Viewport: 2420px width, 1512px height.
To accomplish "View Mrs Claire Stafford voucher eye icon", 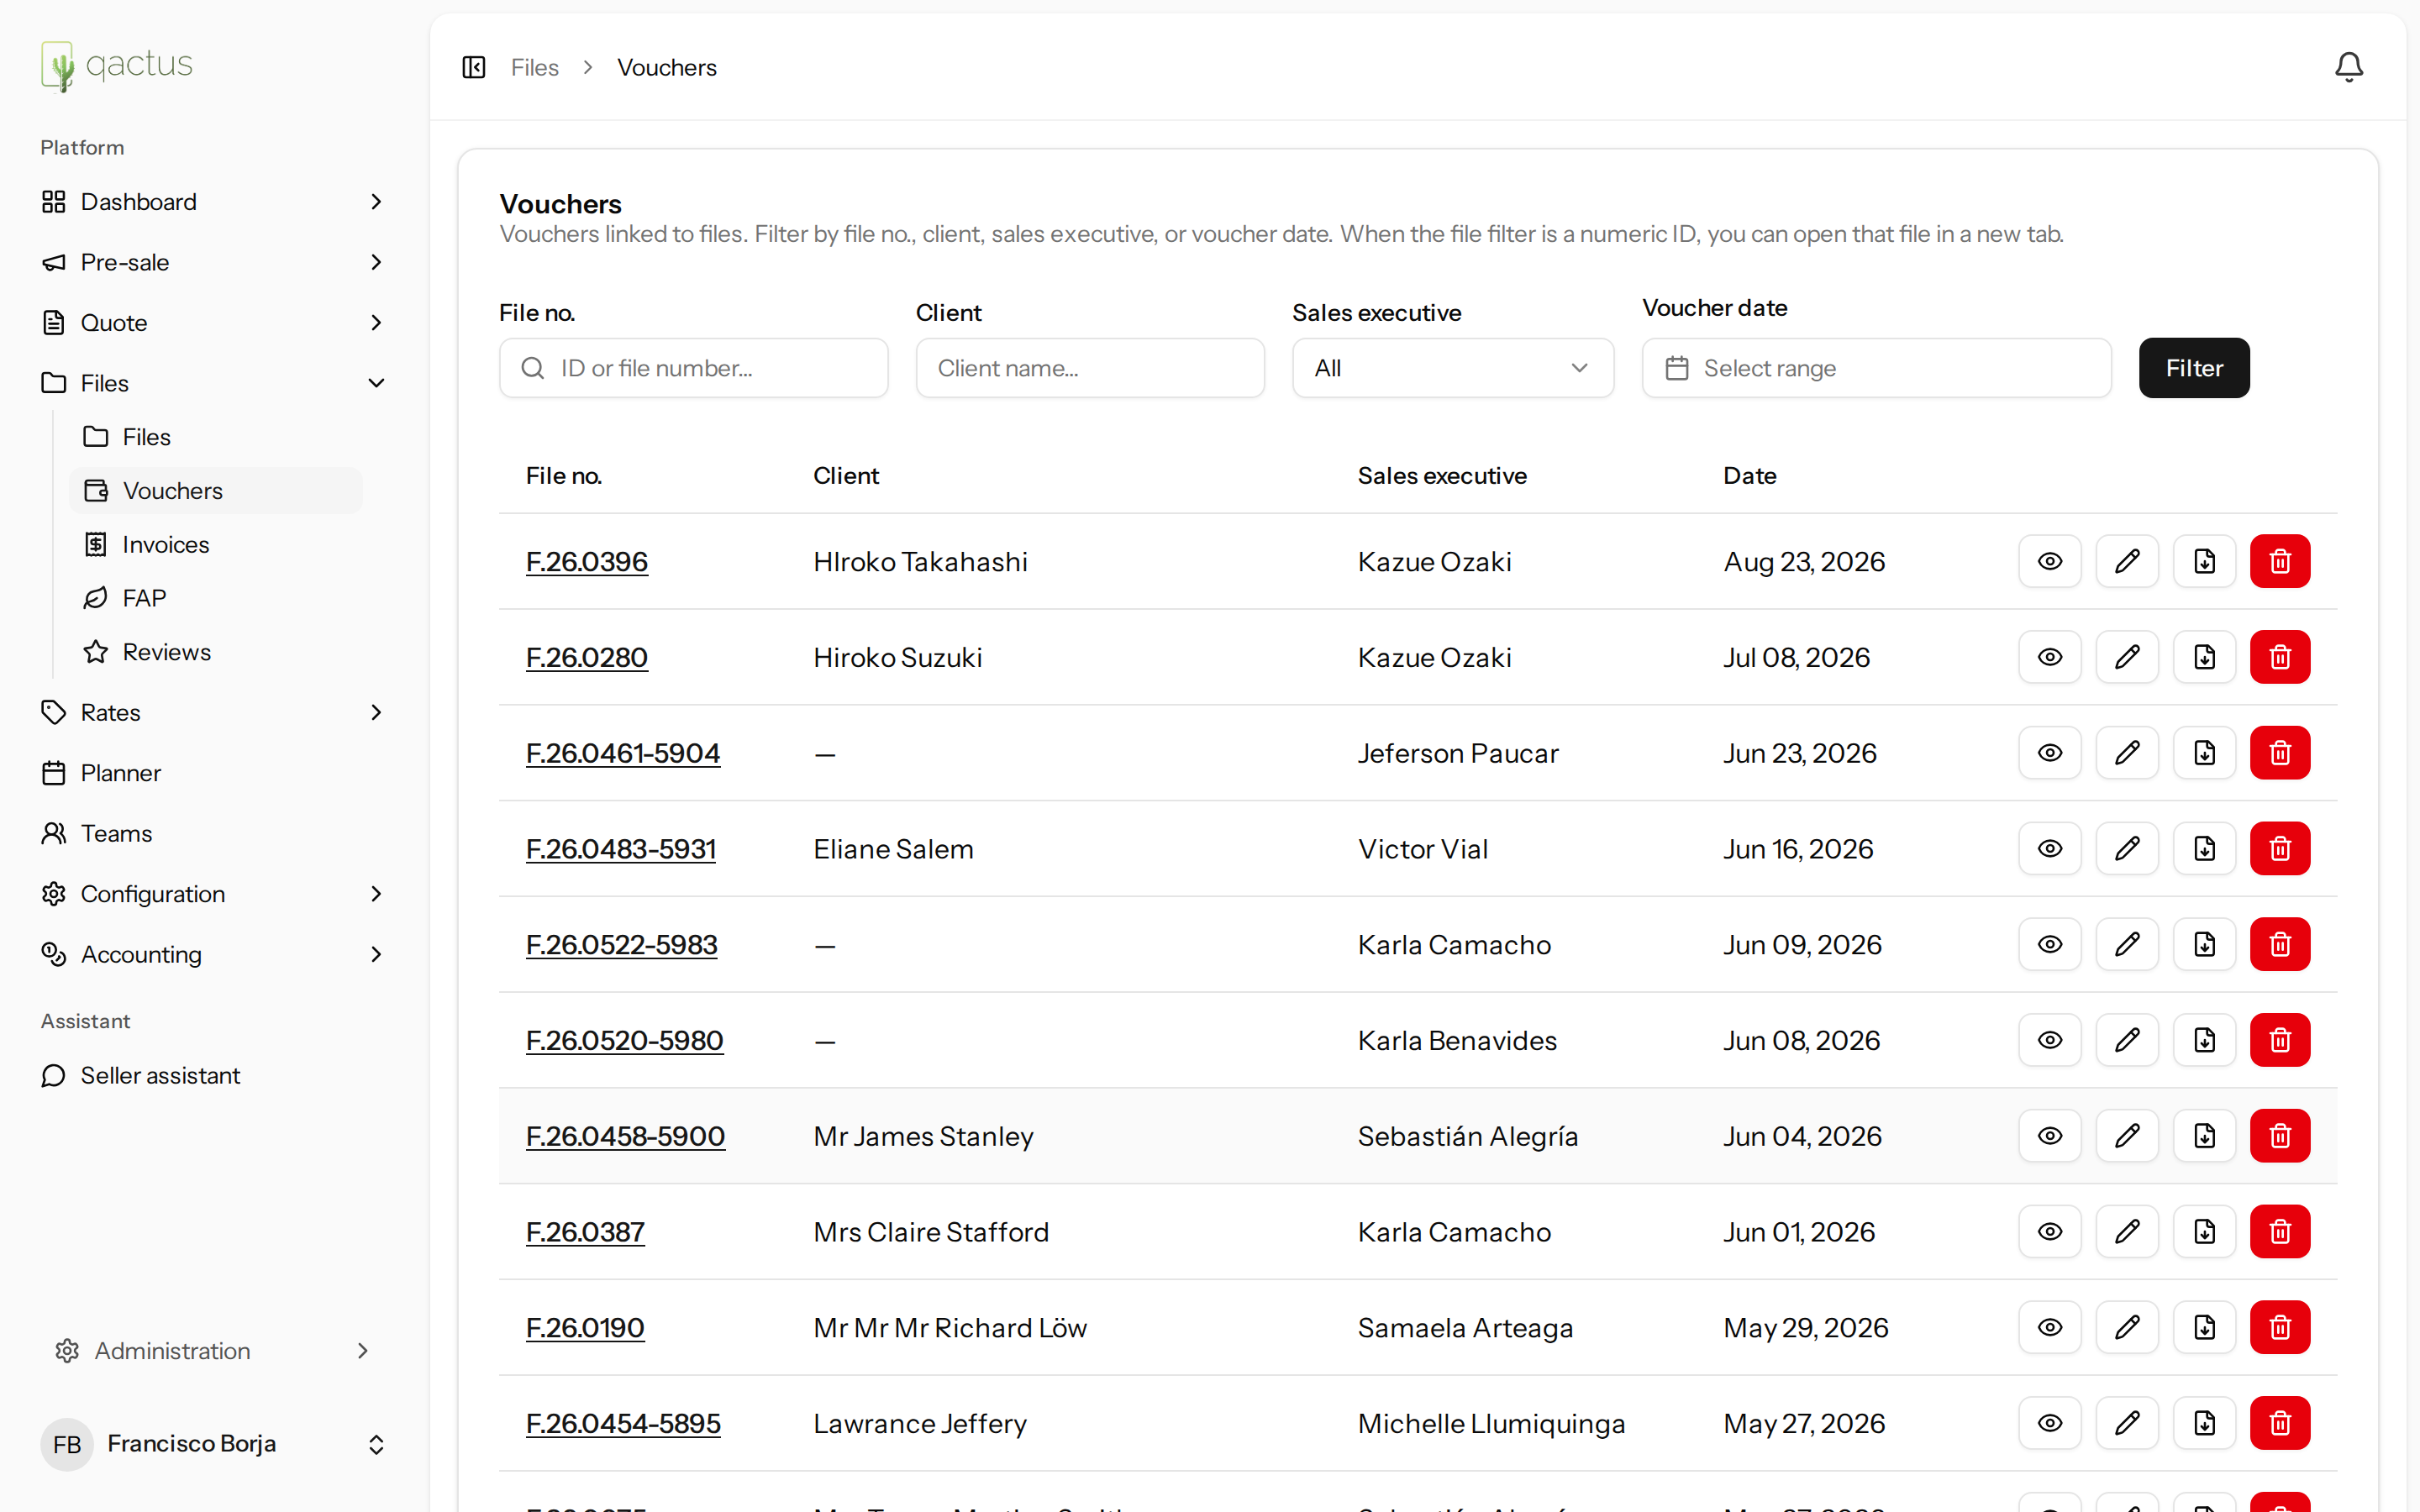I will click(2050, 1232).
